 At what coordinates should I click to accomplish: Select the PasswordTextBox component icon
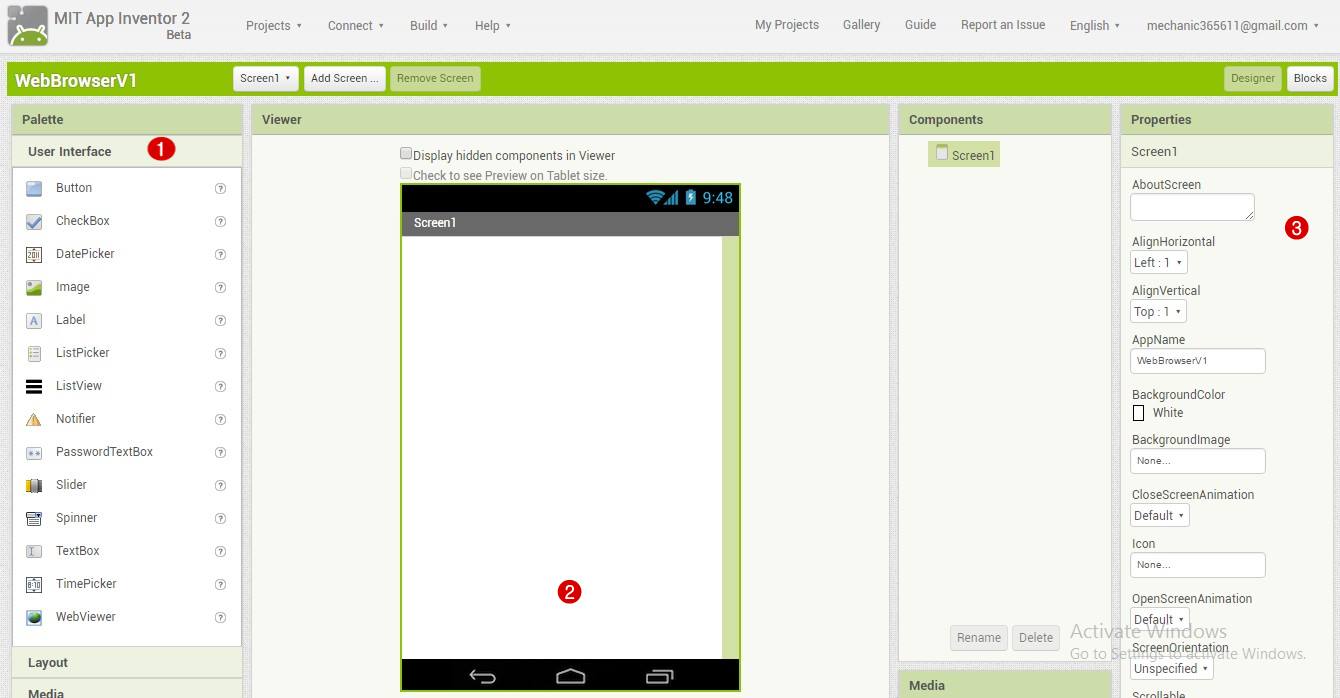click(x=34, y=452)
